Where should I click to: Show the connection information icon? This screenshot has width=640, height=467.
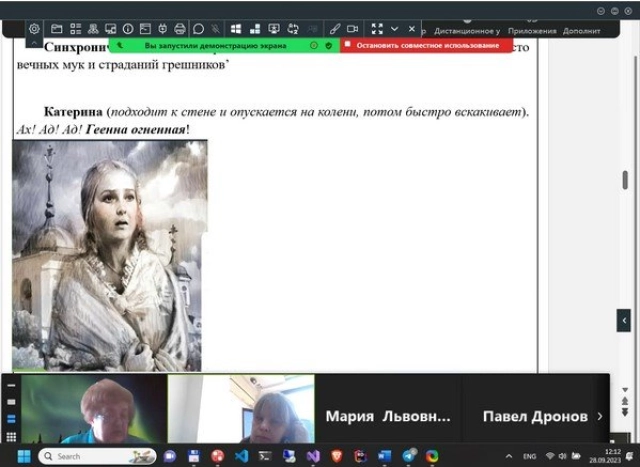128,29
